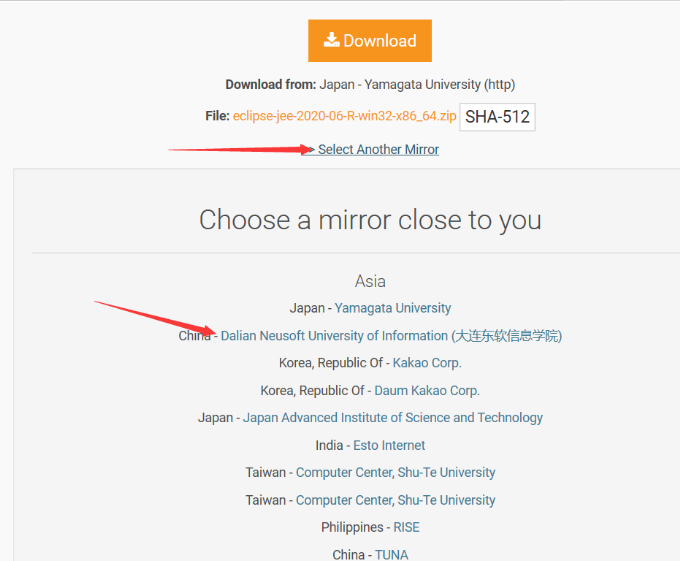Viewport: 680px width, 561px height.
Task: Click the Choose a mirror close to you heading
Action: click(x=370, y=220)
